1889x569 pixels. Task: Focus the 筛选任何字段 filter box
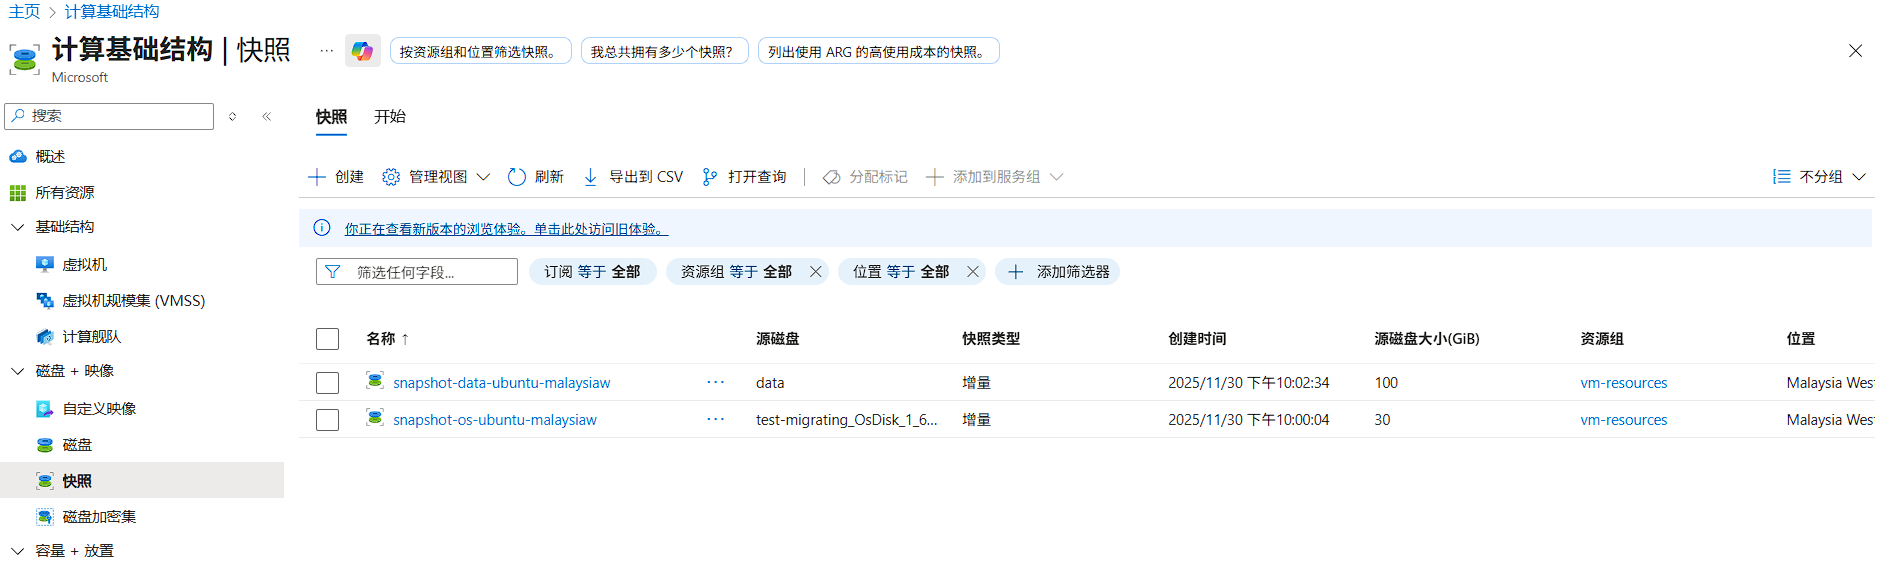[417, 272]
